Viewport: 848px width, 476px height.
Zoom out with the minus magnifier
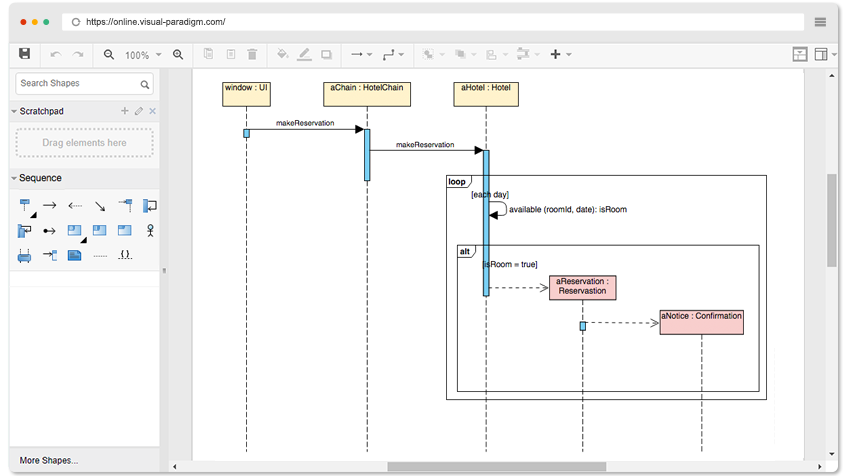[109, 55]
